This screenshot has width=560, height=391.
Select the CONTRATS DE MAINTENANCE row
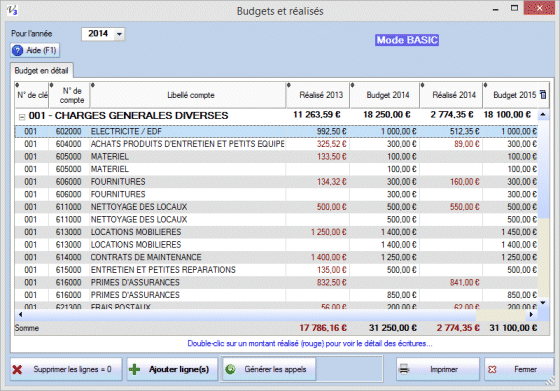tap(276, 257)
